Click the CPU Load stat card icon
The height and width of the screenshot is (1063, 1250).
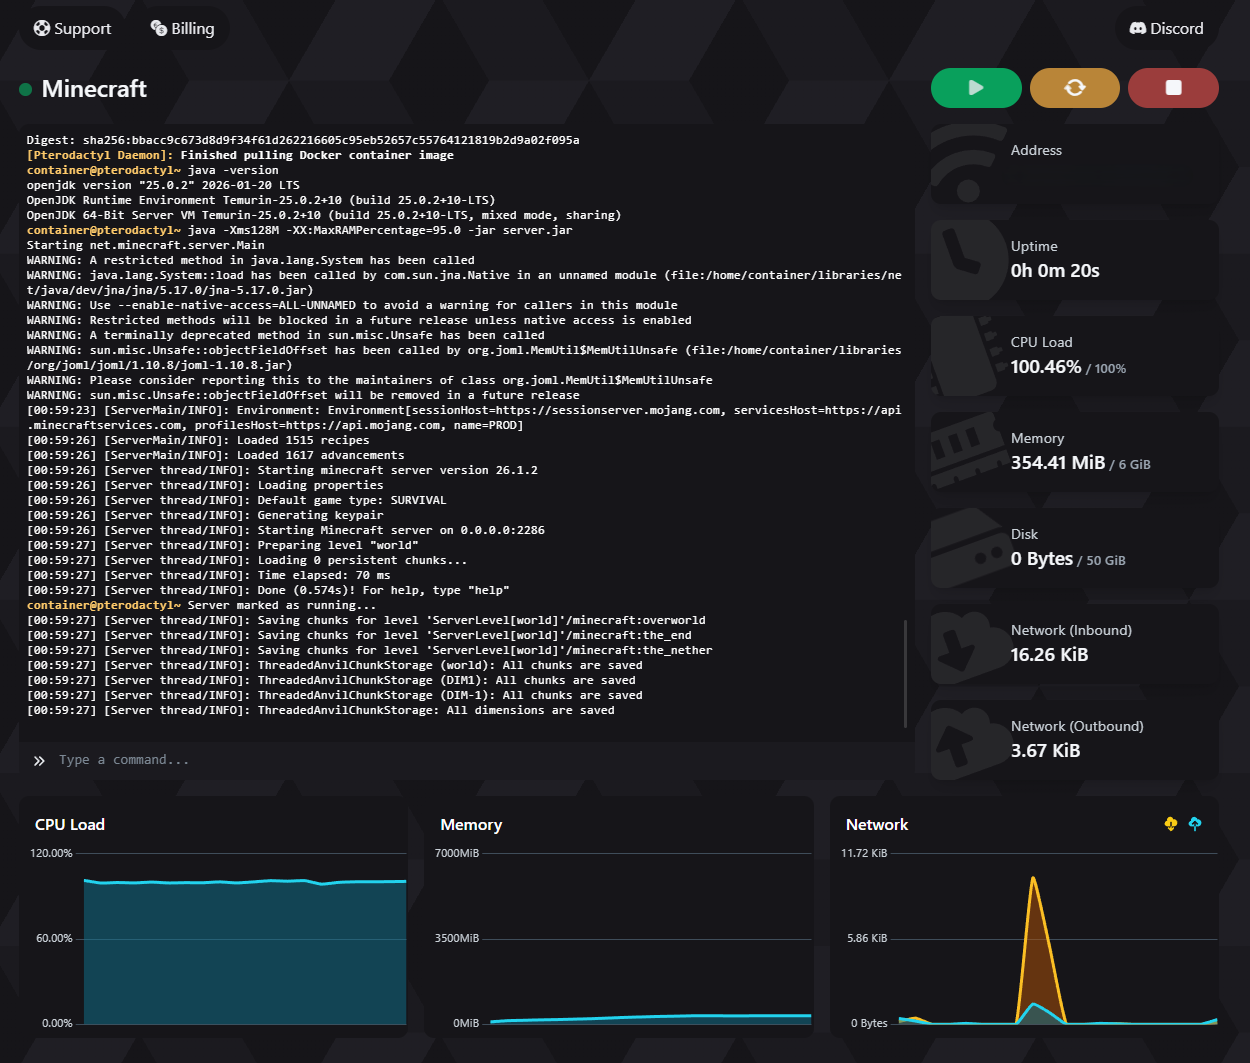pyautogui.click(x=962, y=355)
